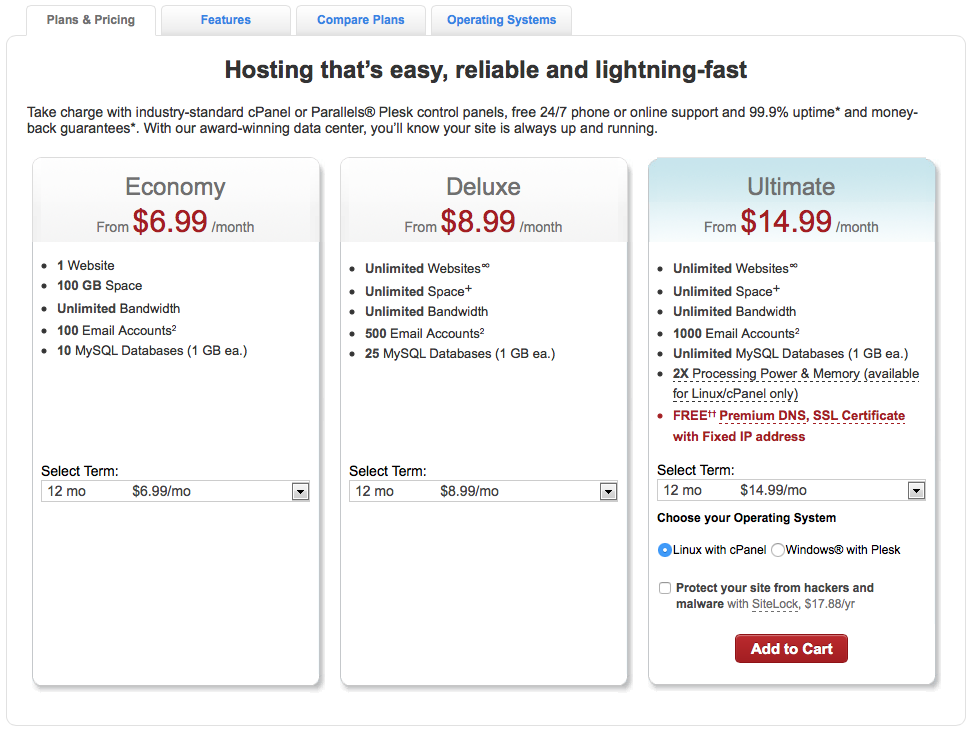The width and height of the screenshot is (972, 732).
Task: Click the Ultimate plan Unlimited Websites feature
Action: click(731, 269)
